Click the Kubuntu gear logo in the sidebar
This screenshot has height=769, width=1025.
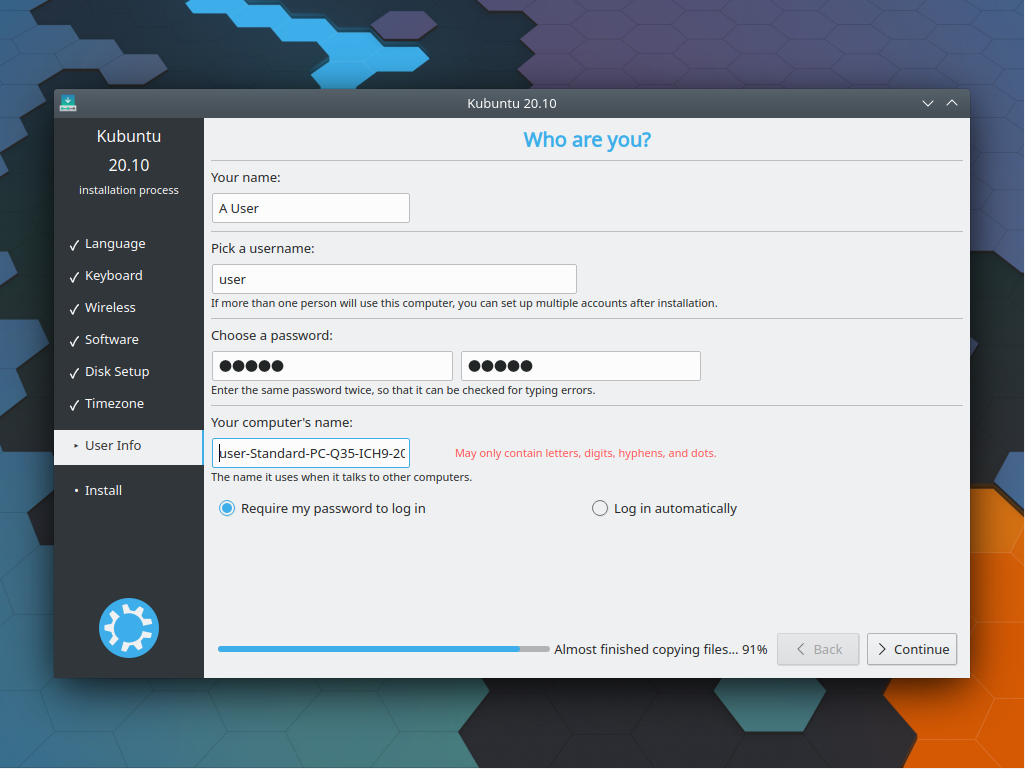(129, 628)
